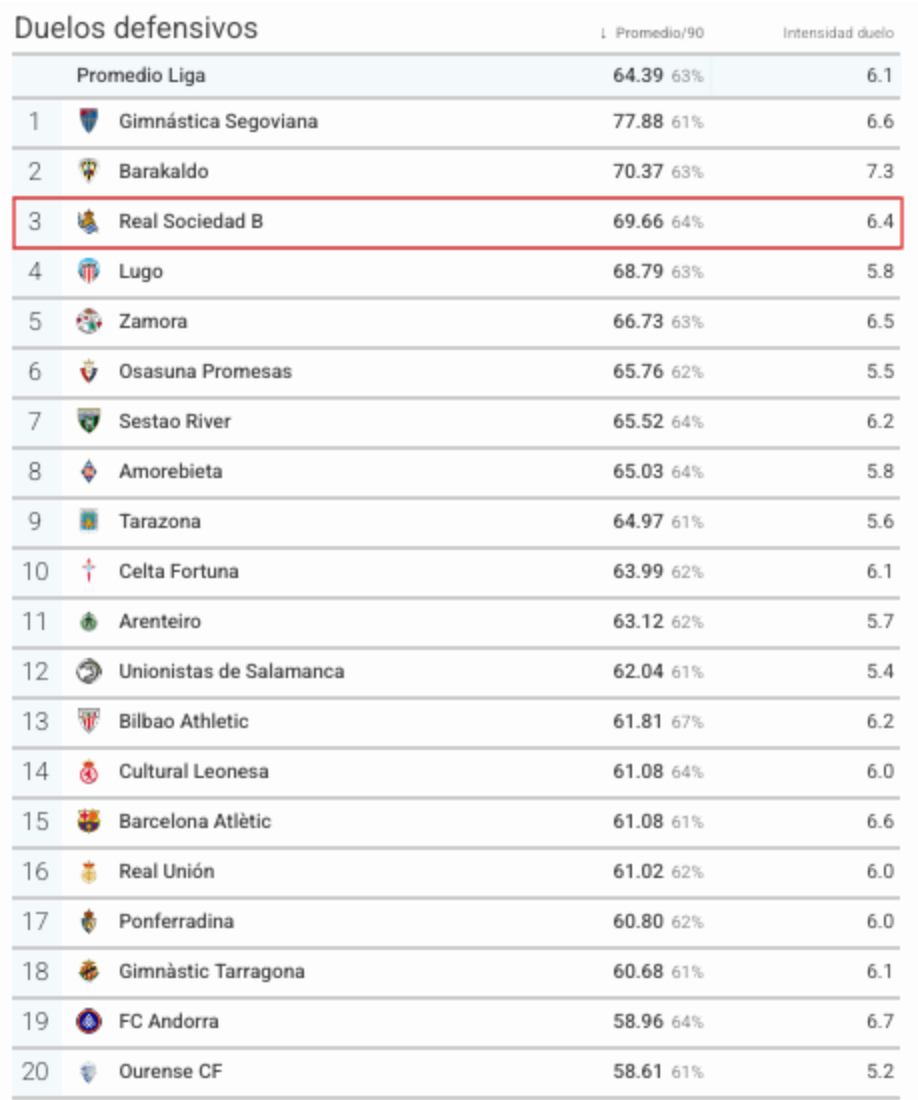Open the Cultural Leonesa team name
The image size is (918, 1100).
194,771
